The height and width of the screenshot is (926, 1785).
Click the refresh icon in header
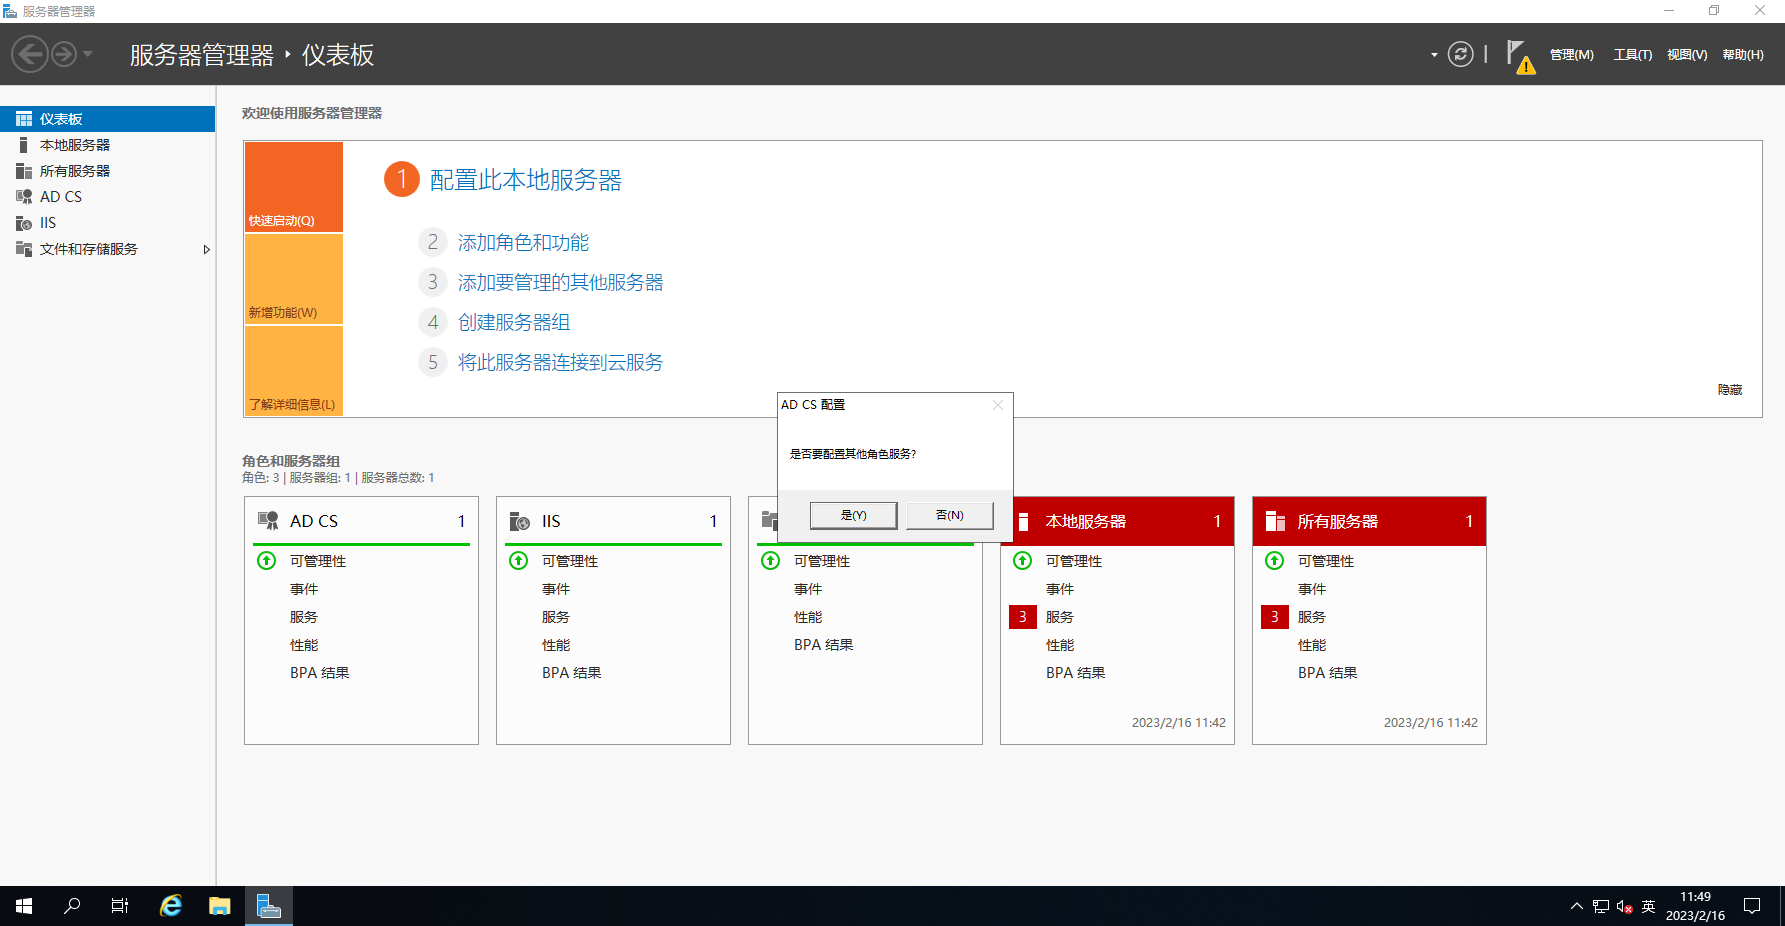click(x=1460, y=54)
